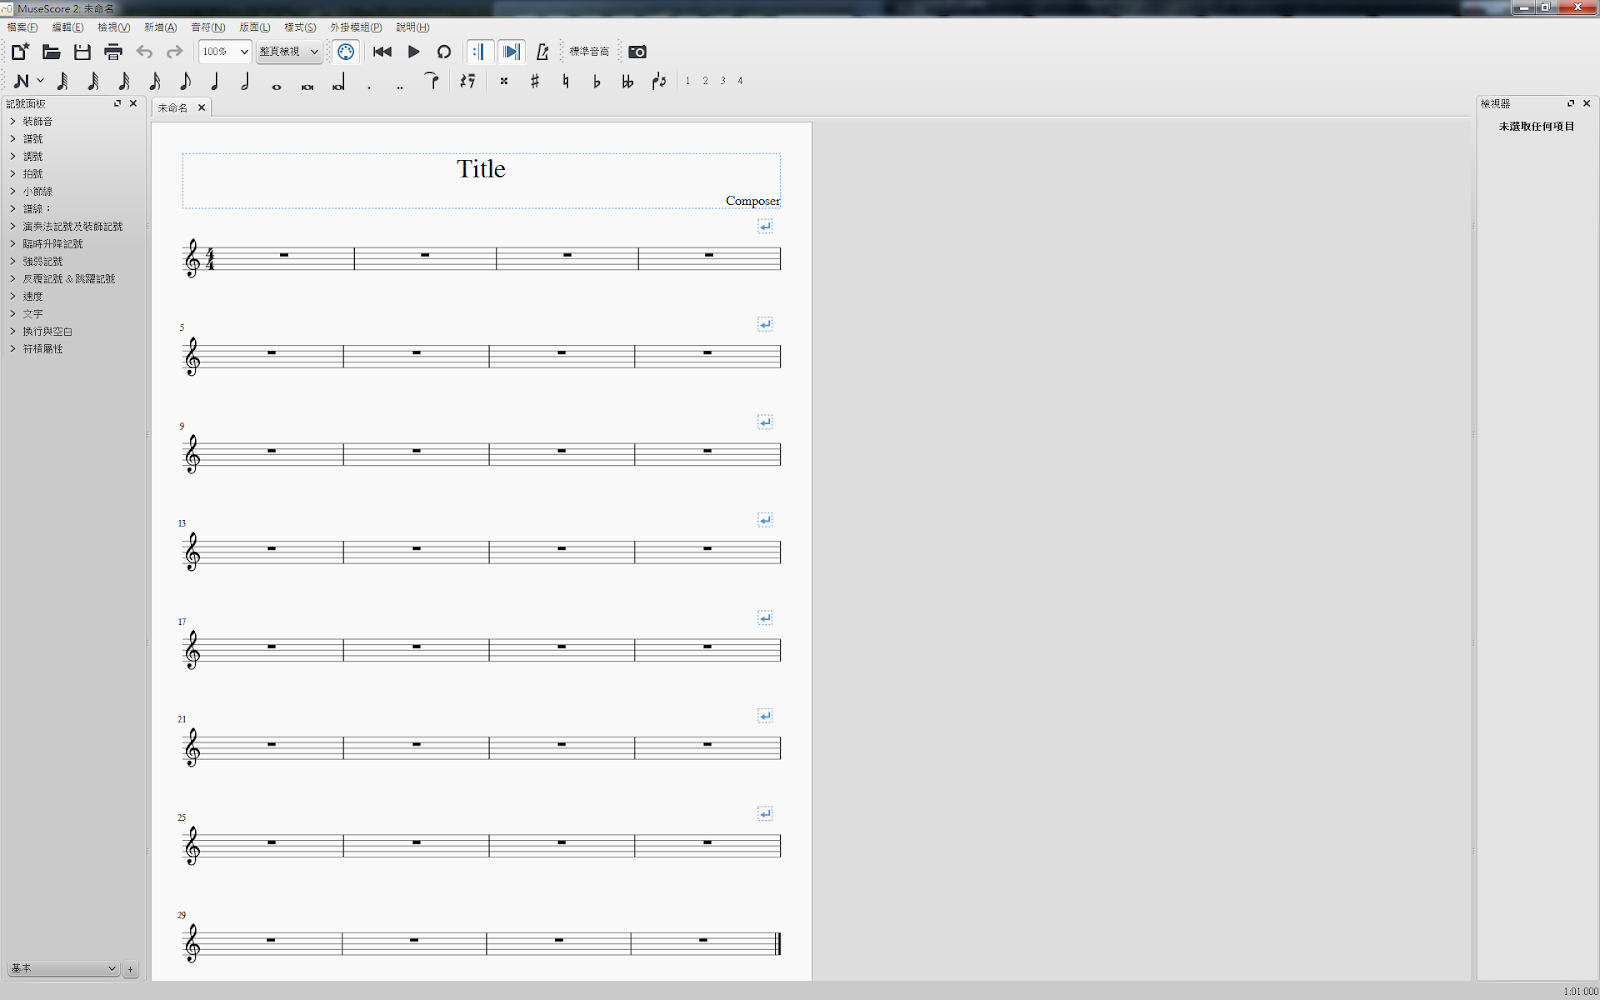
Task: Expand the 小節線 palette section
Action: pyautogui.click(x=37, y=190)
